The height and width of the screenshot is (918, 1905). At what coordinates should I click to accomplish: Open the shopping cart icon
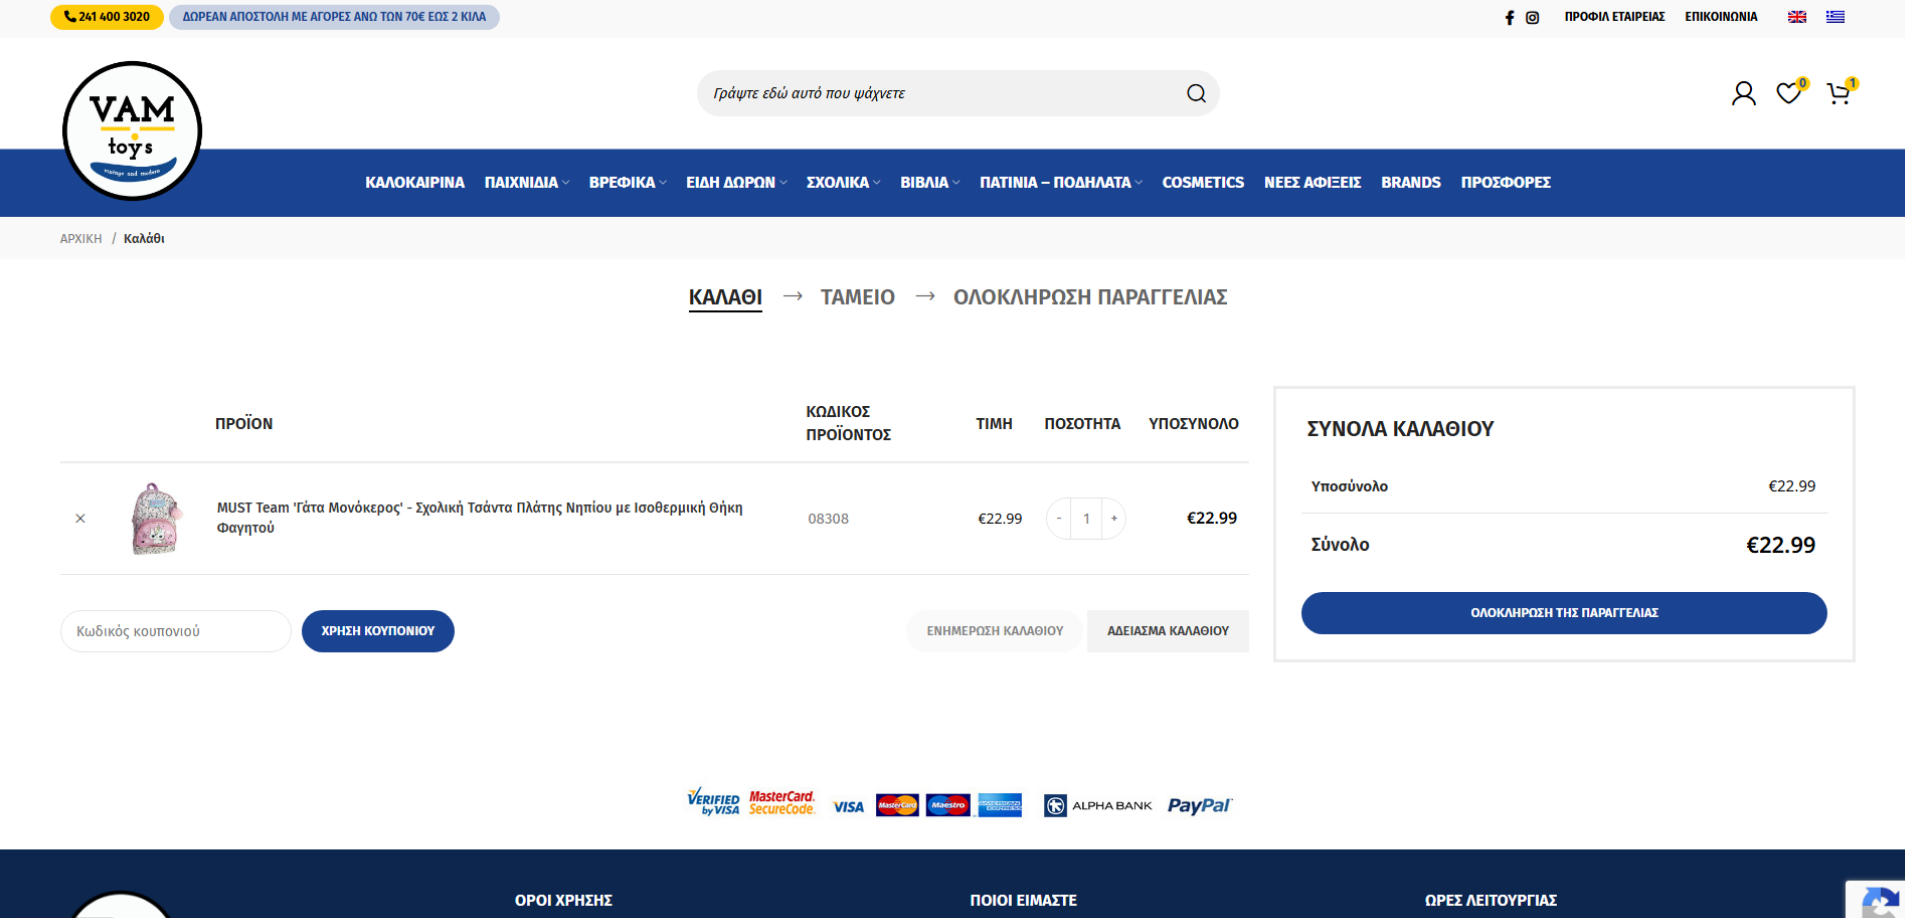pos(1839,93)
